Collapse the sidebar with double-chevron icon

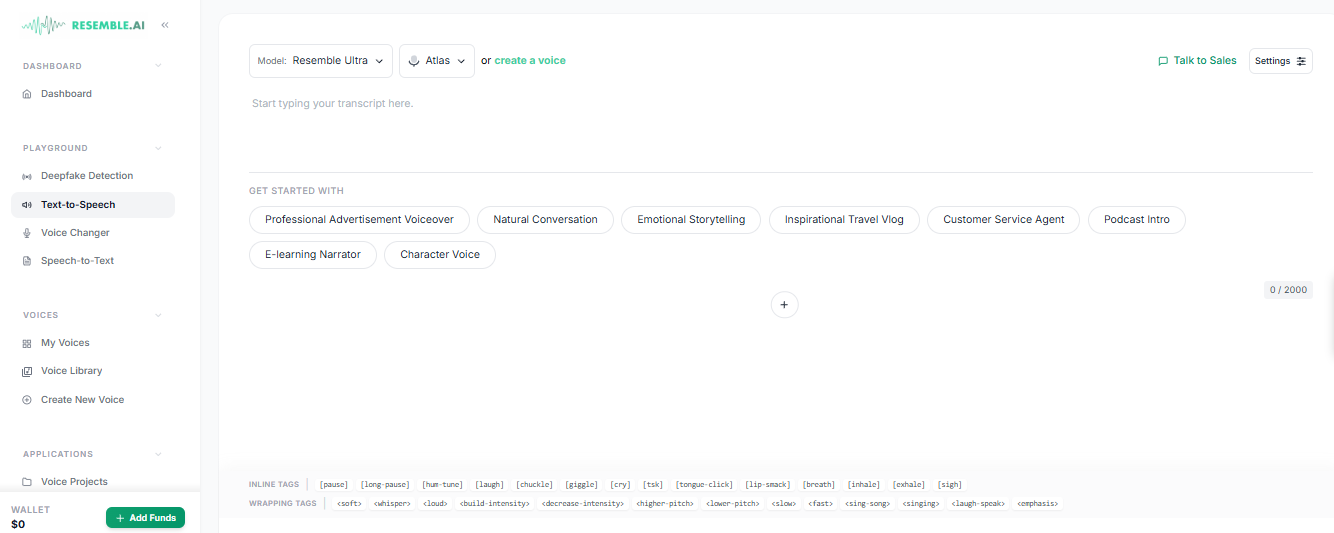point(165,25)
